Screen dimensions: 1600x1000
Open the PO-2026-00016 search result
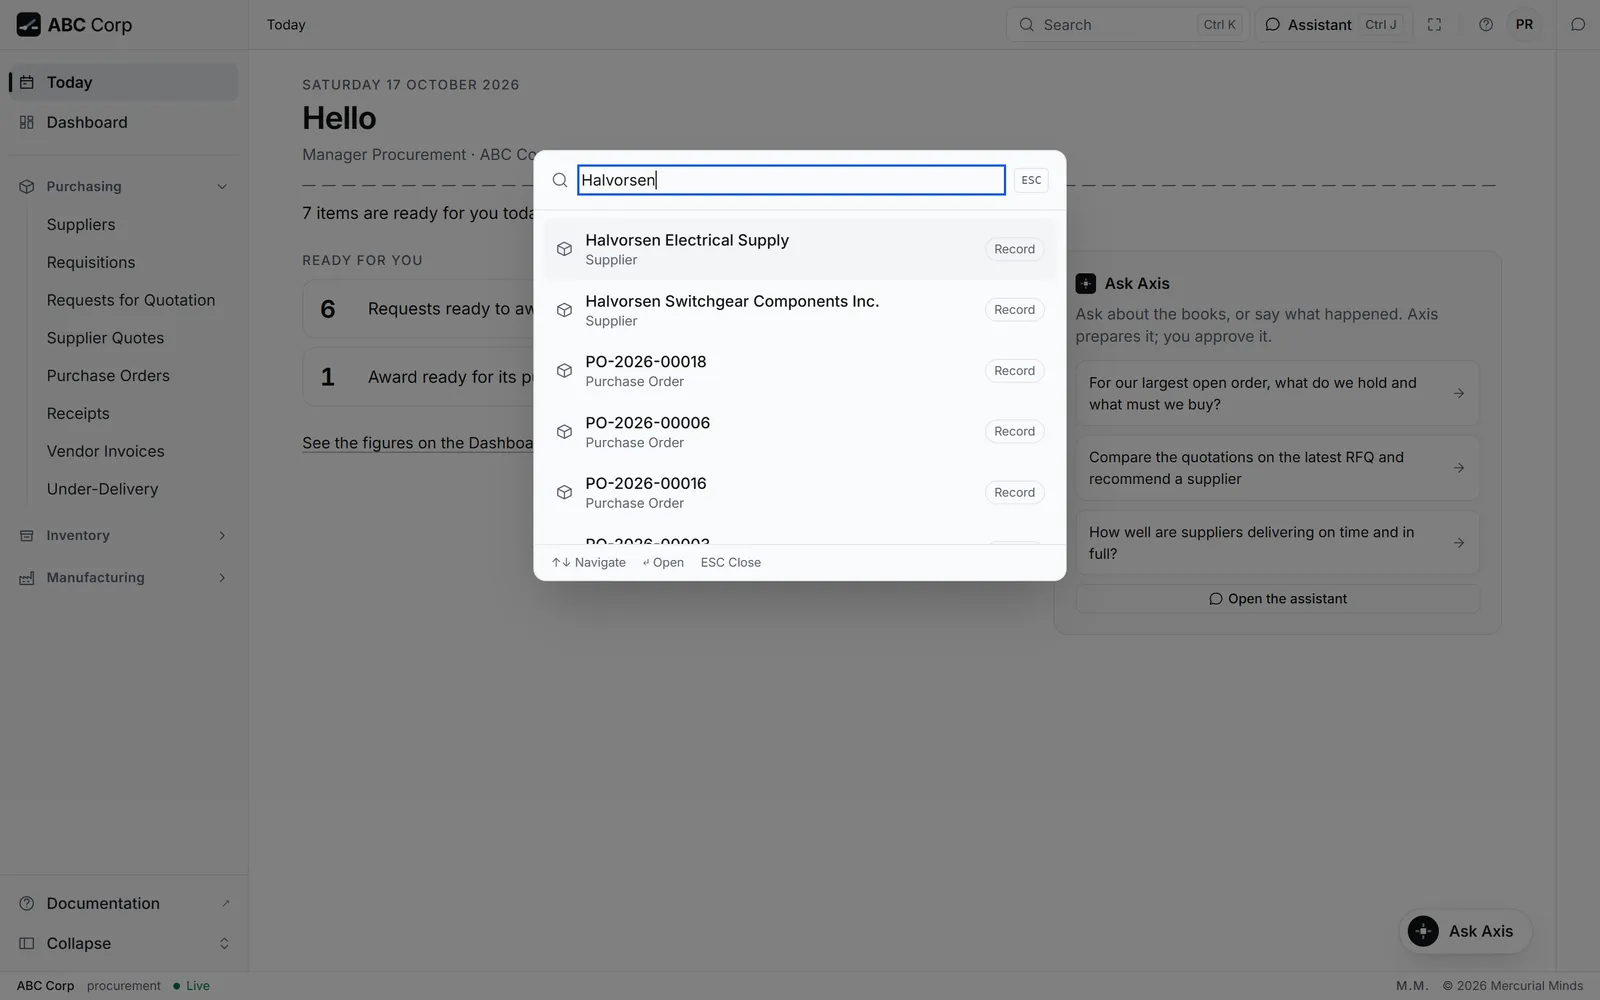pyautogui.click(x=800, y=493)
